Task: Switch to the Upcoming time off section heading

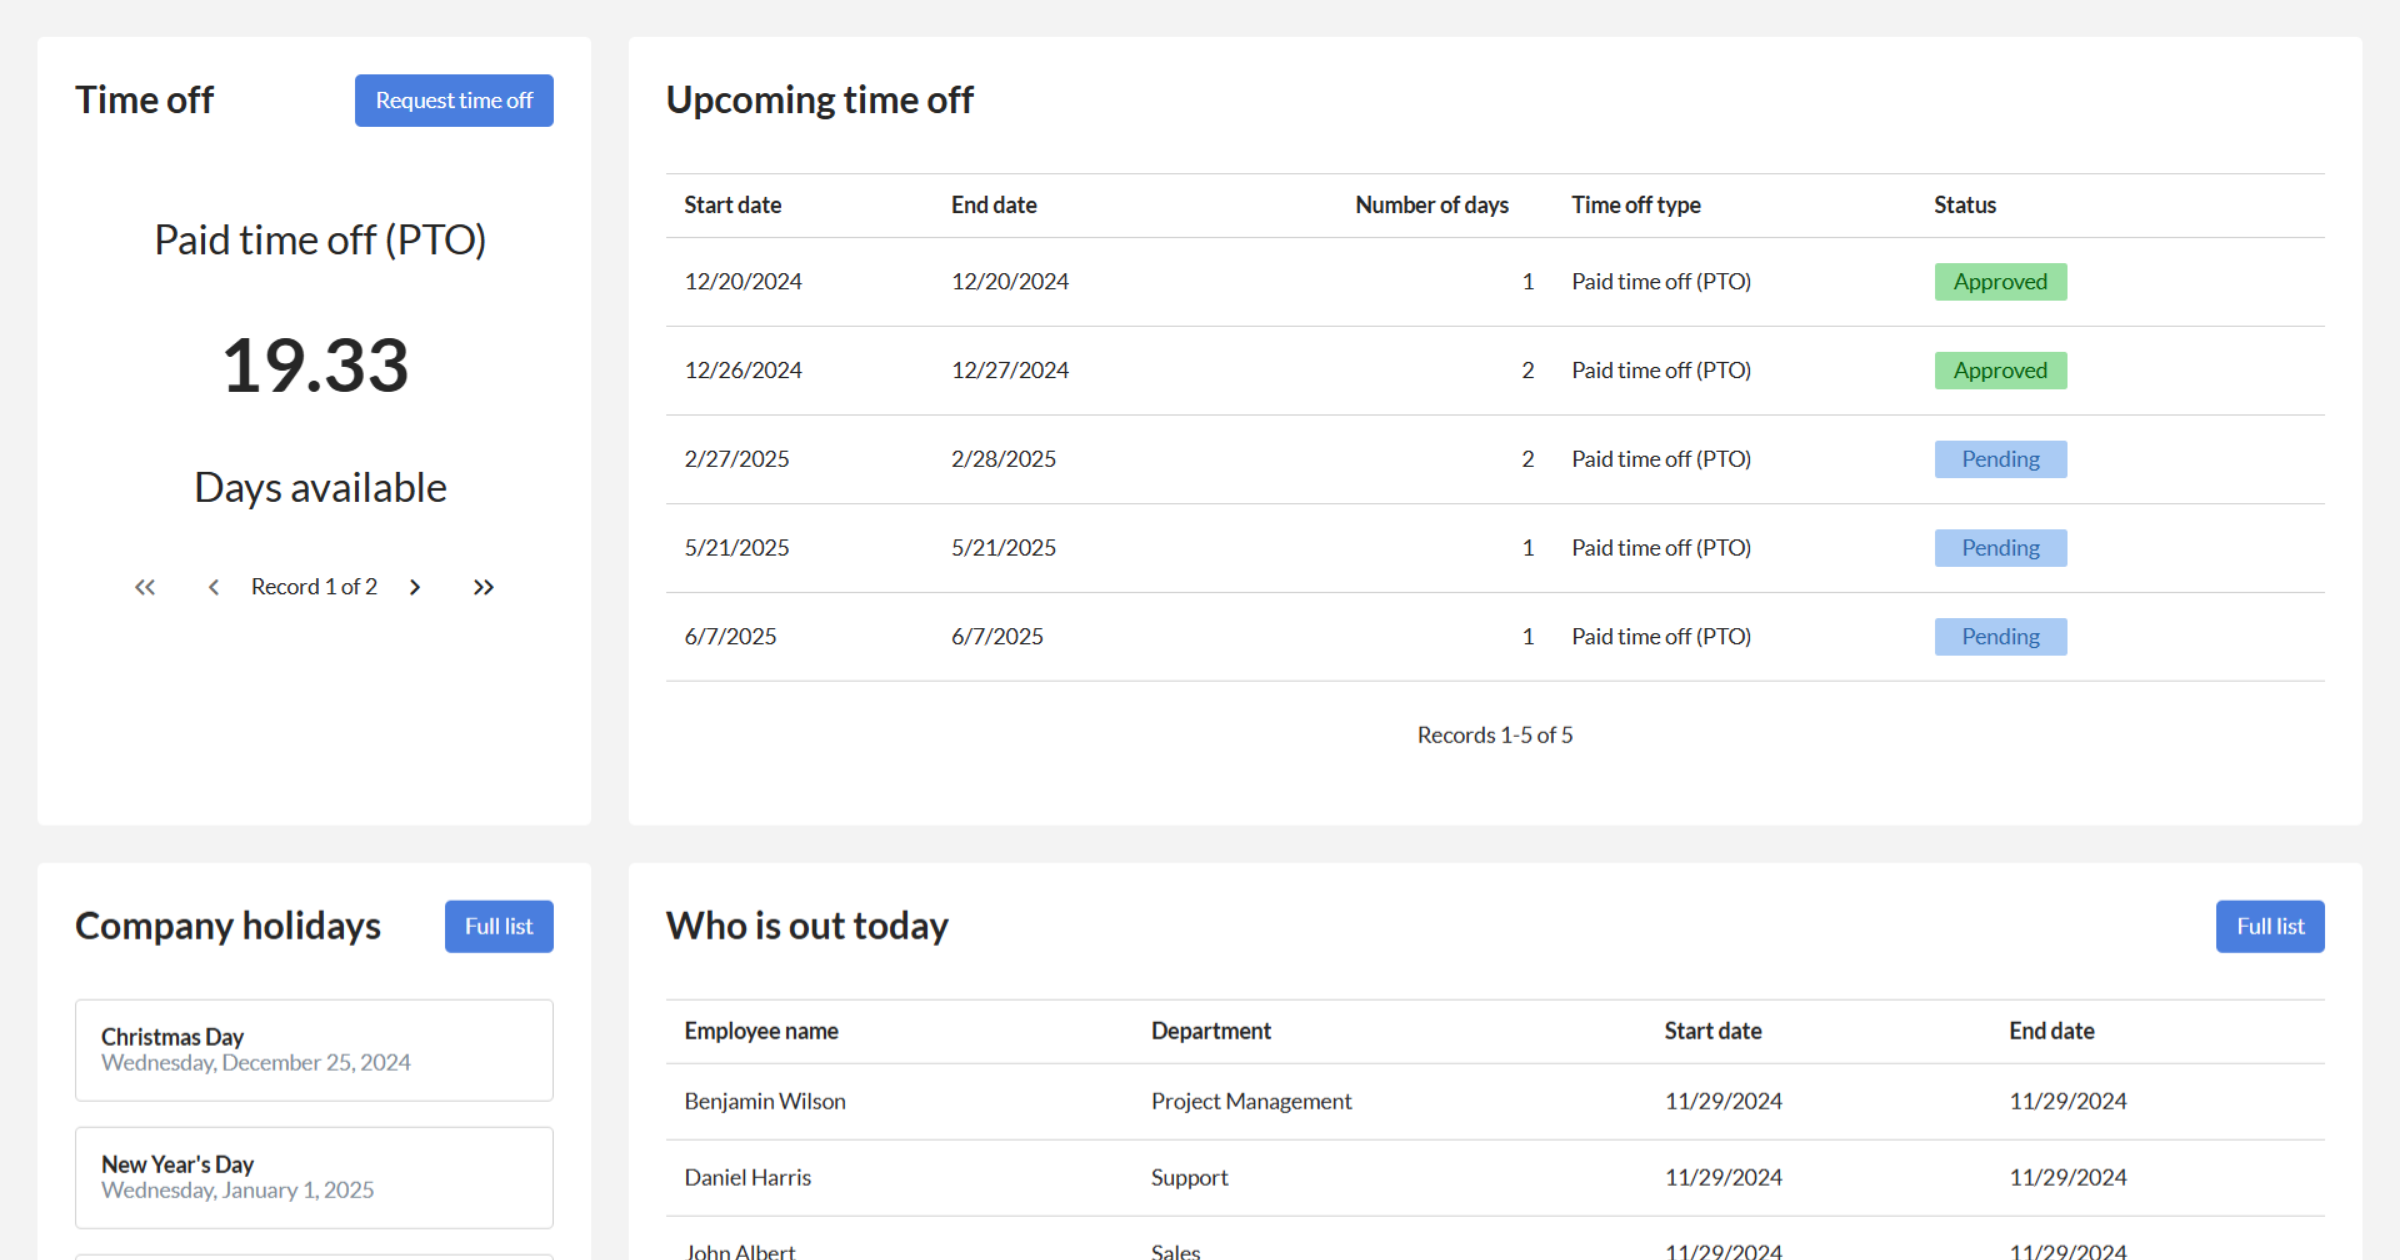Action: (819, 99)
